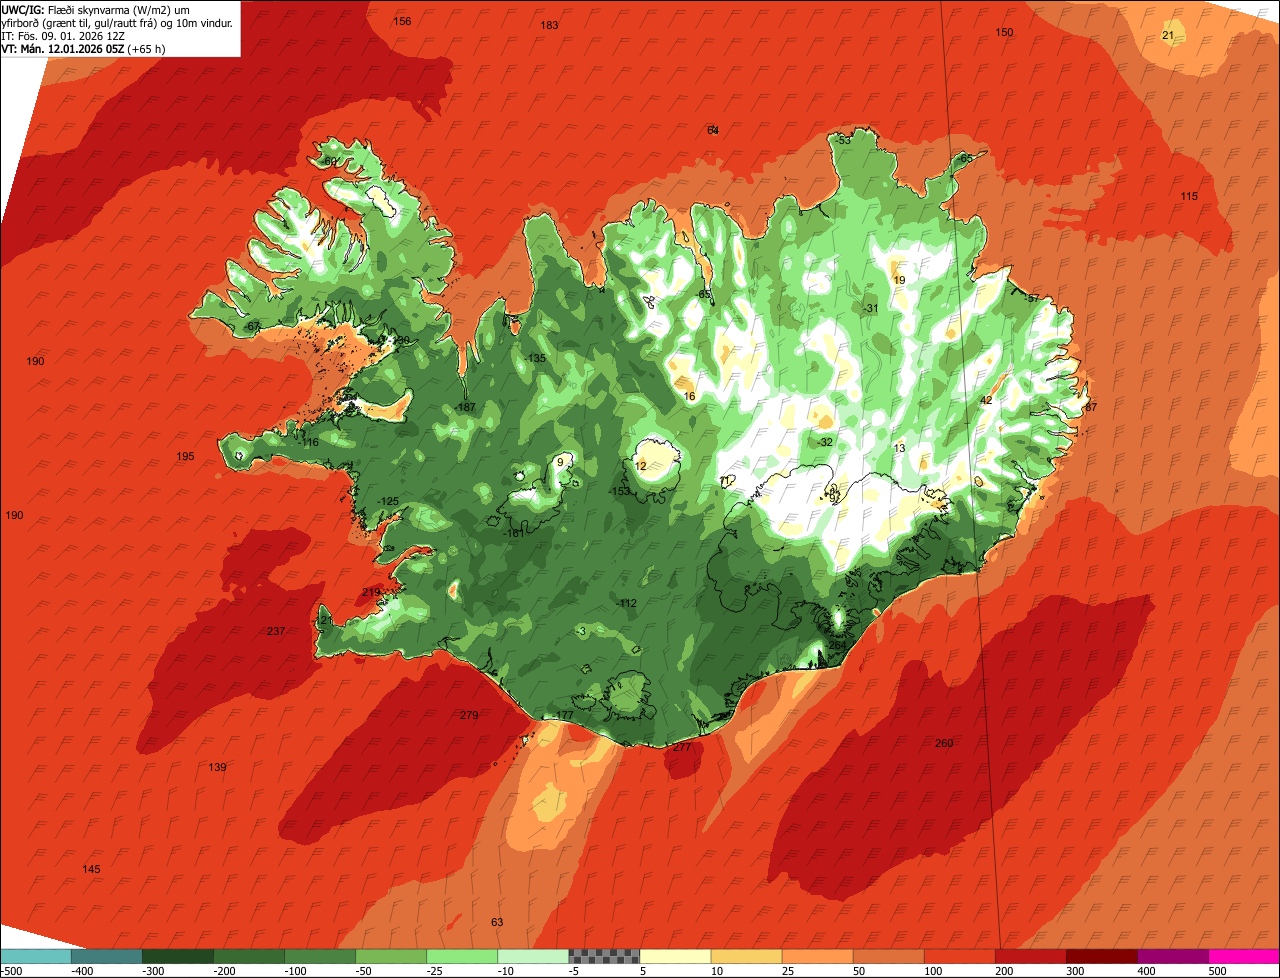Click the -500 to -400 light teal legend swatch

36,956
